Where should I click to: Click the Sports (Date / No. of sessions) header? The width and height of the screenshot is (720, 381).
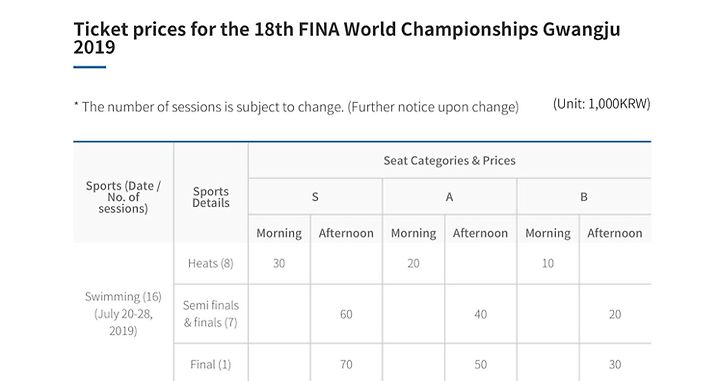pos(123,197)
